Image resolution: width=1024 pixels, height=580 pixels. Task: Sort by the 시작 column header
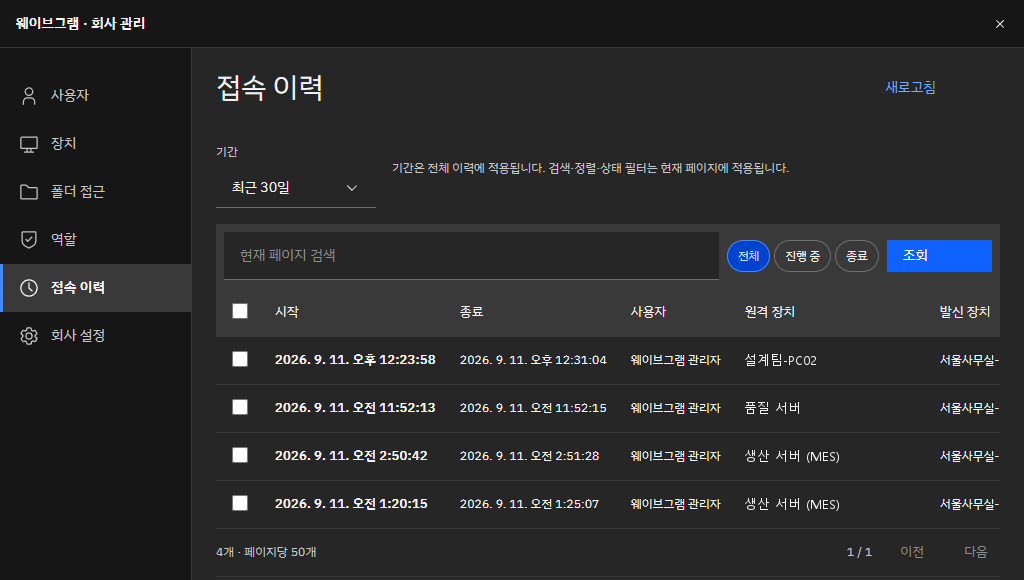coord(287,312)
